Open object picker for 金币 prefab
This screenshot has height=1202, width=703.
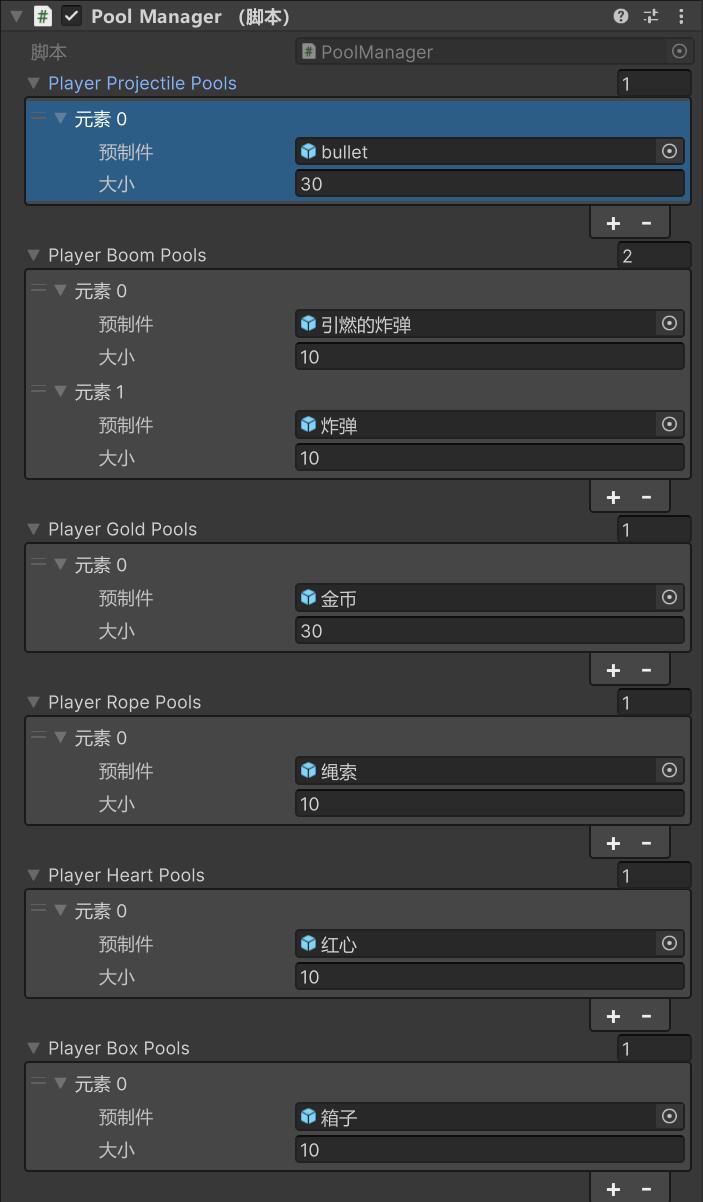670,597
